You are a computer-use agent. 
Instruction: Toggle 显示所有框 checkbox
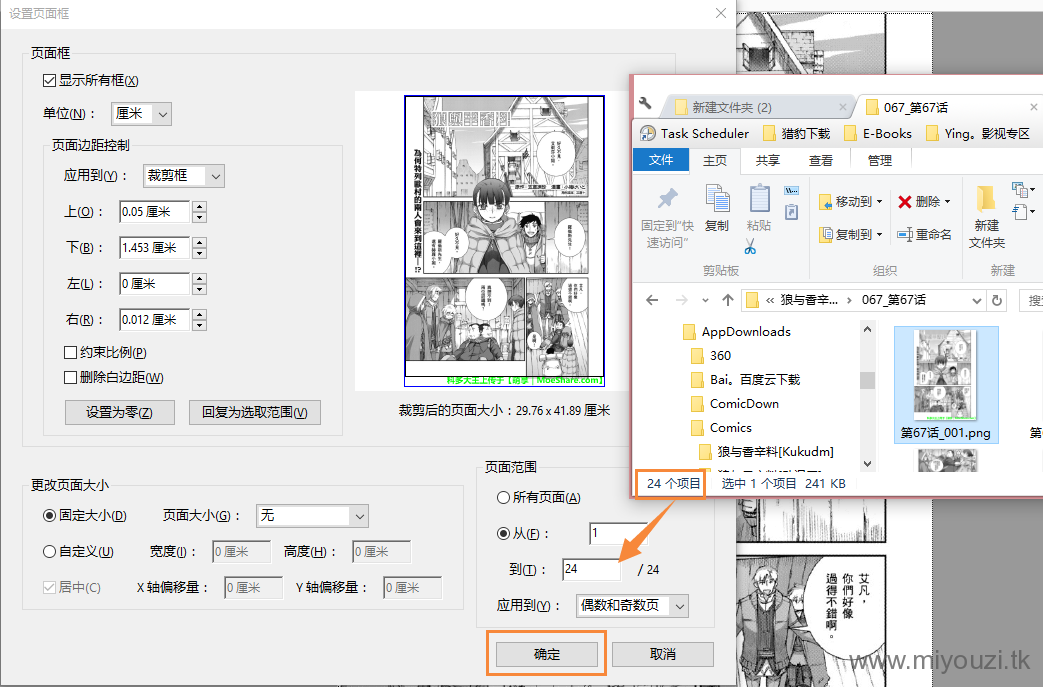[x=49, y=80]
